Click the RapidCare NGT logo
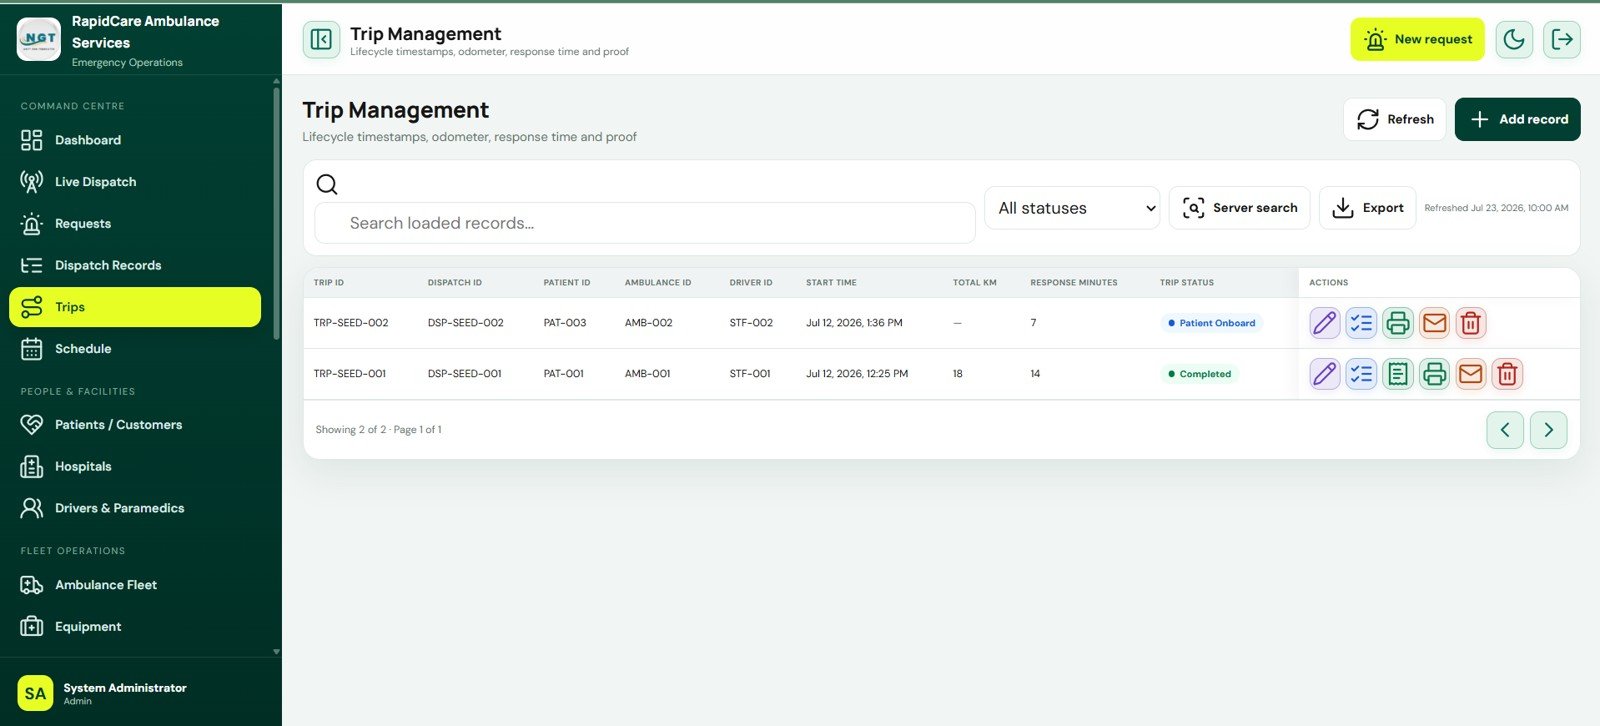This screenshot has height=726, width=1600. pos(39,39)
